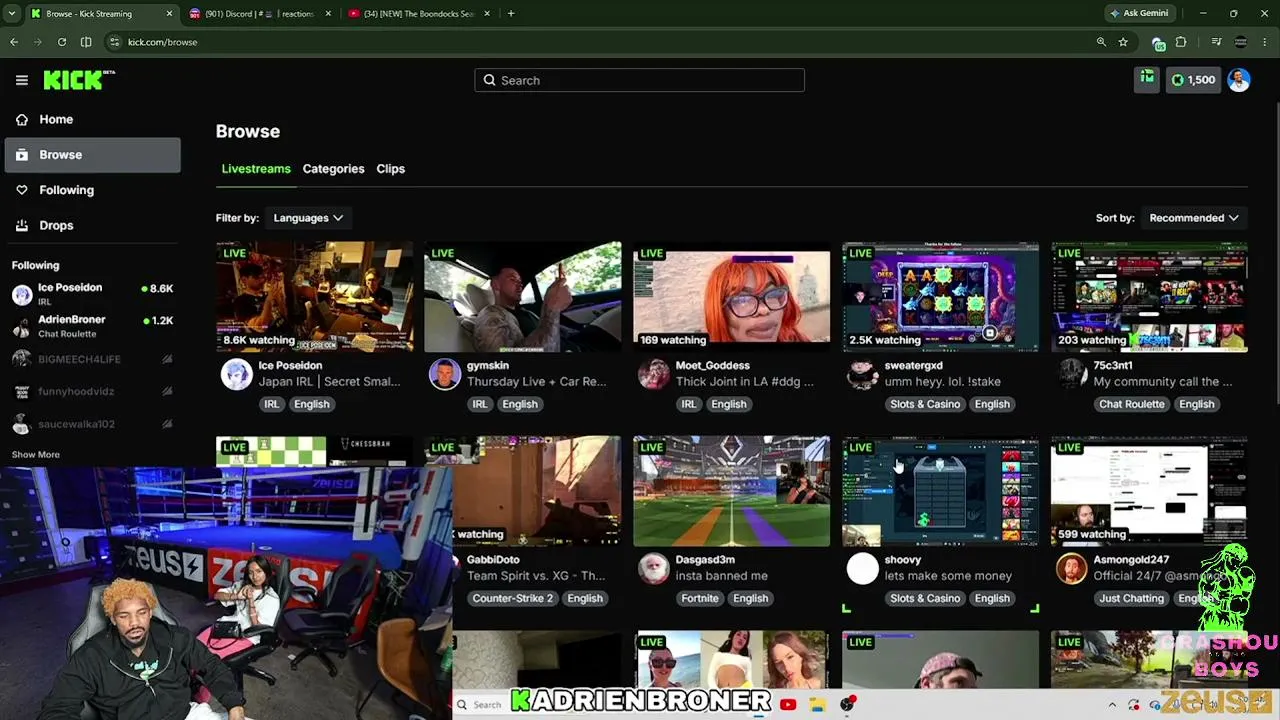Screen dimensions: 1280x720
Task: Open the Kick points balance showing 1,500
Action: 1193,80
